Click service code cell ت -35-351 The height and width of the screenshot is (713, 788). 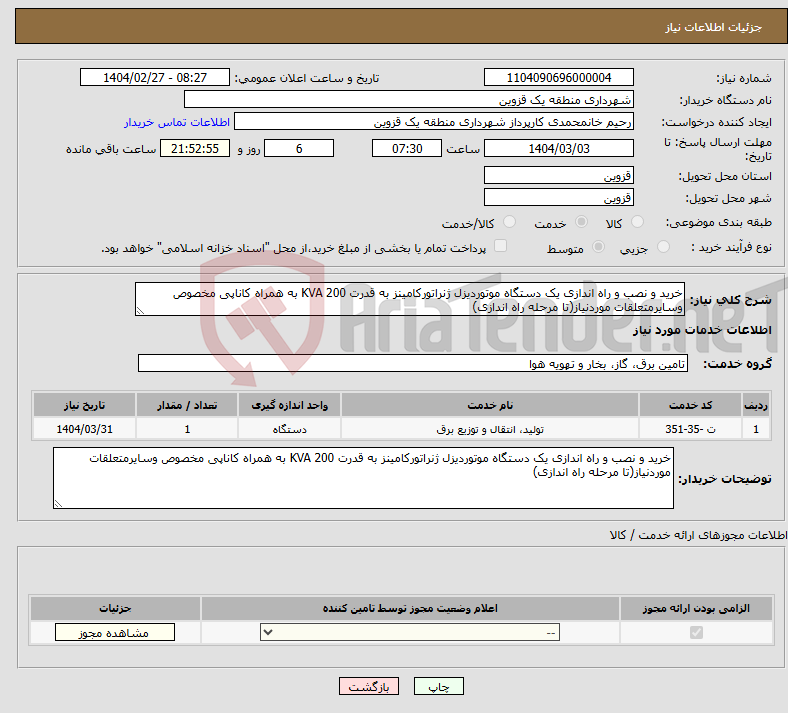pyautogui.click(x=691, y=429)
